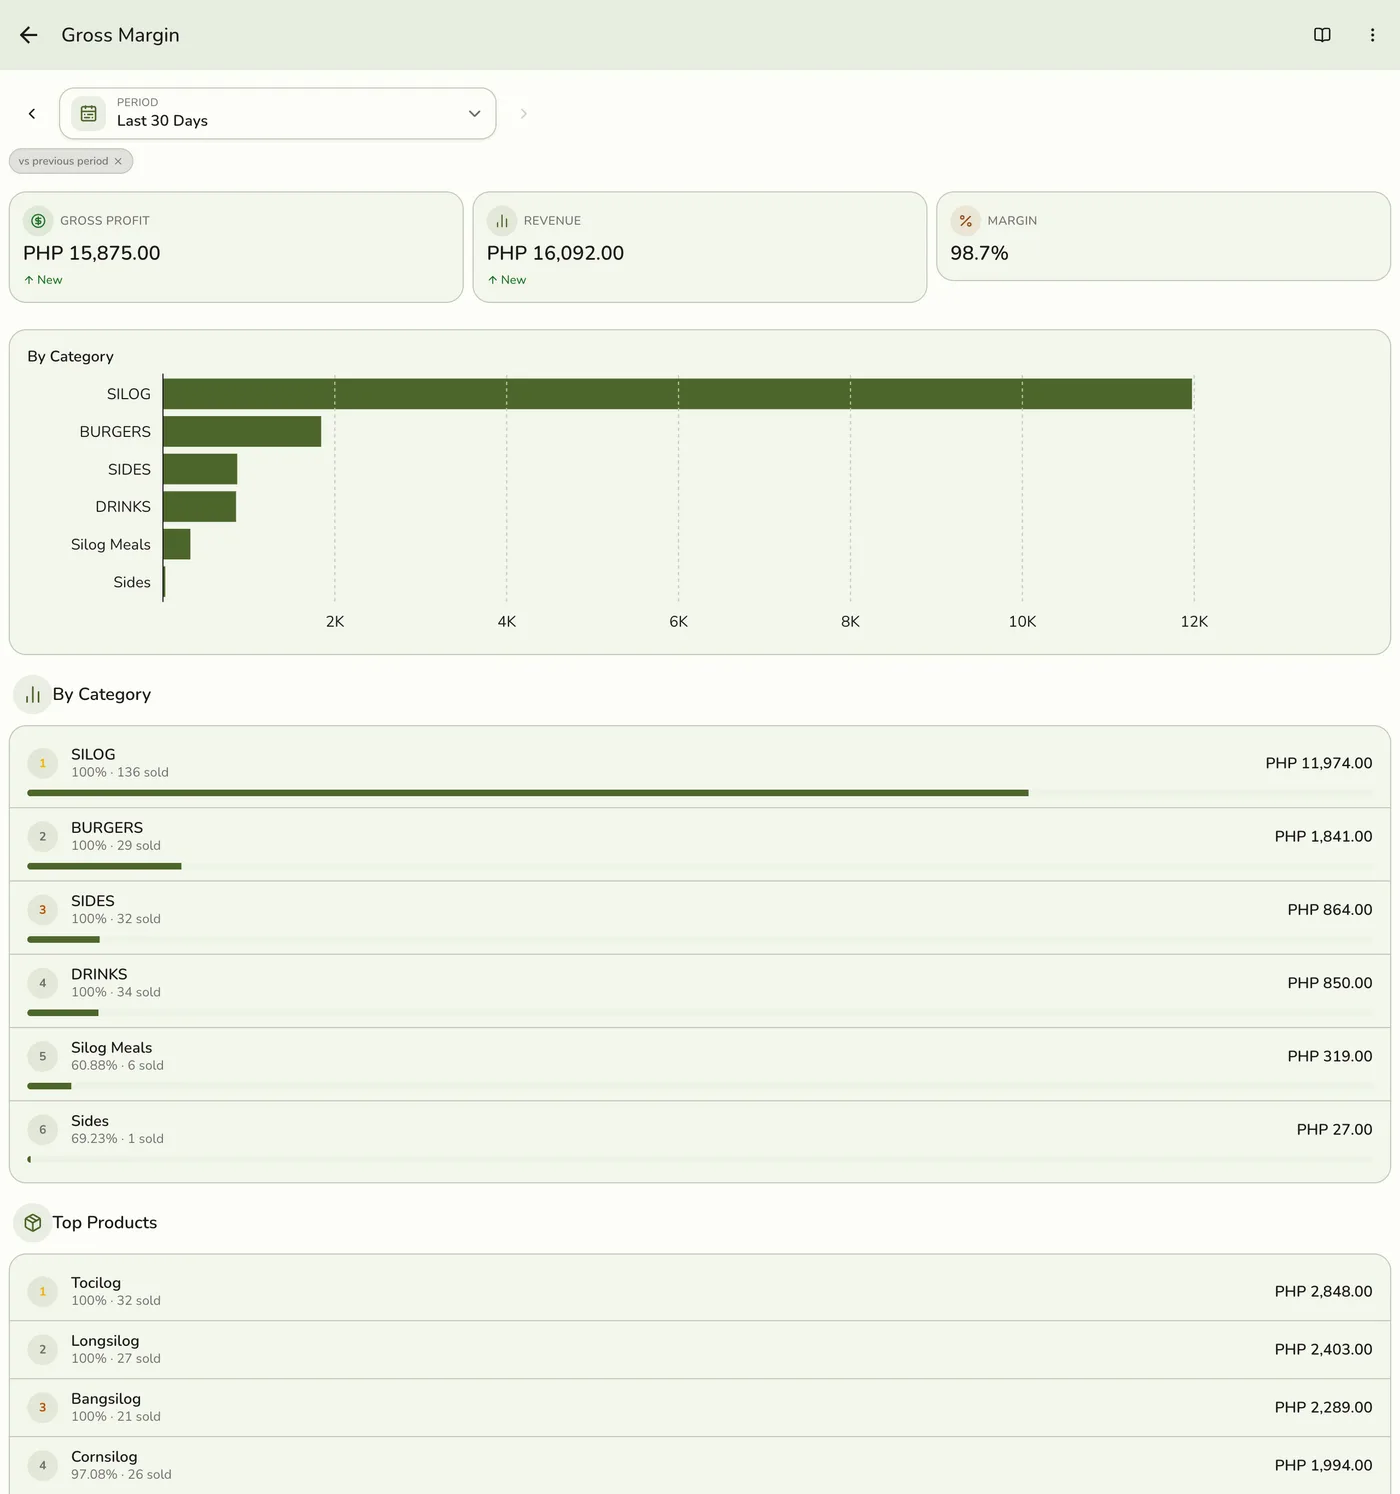Open the Sides category row, 1 sold

(700, 1141)
